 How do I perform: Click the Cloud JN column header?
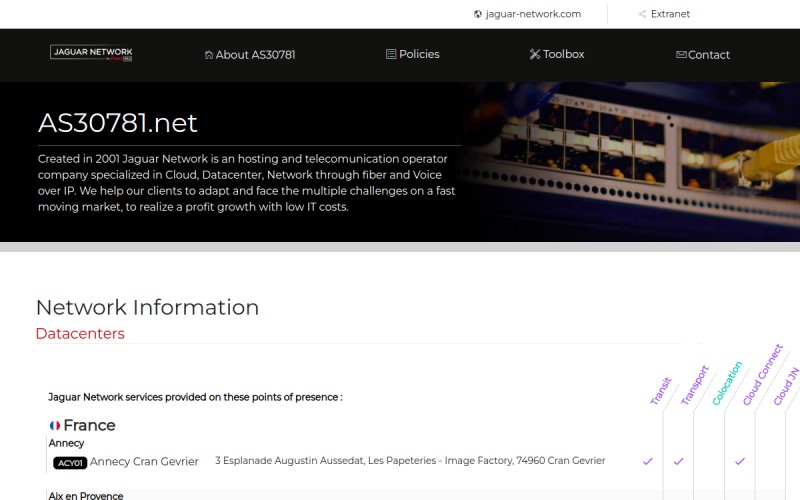[786, 386]
